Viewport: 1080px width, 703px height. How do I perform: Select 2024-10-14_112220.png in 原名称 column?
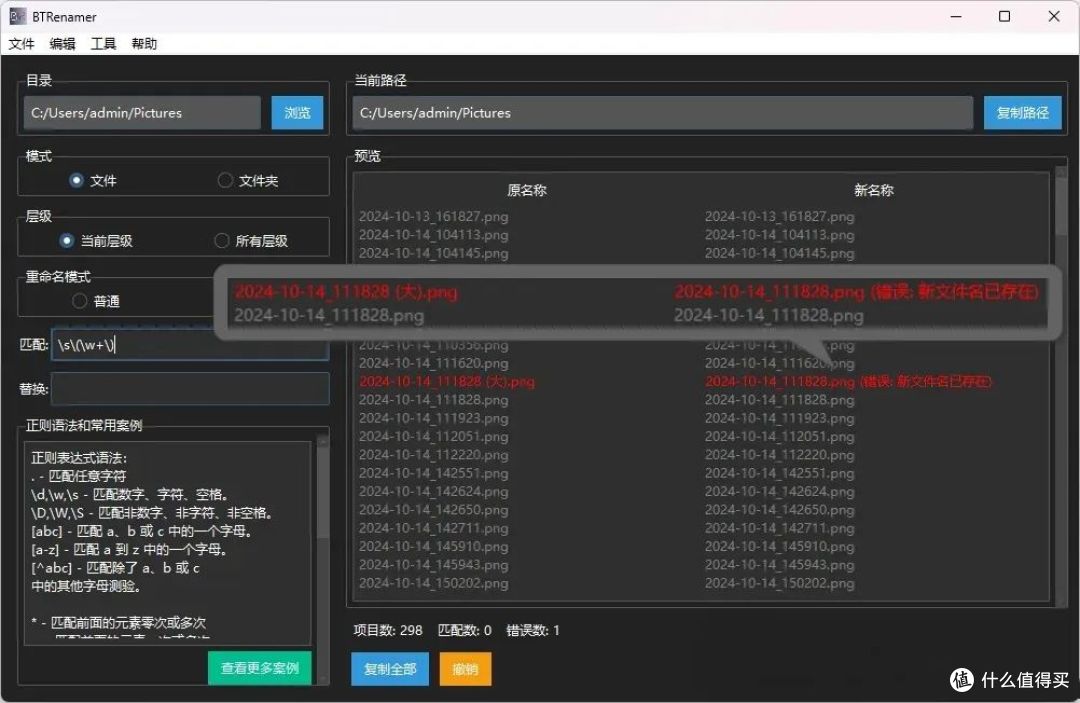(x=434, y=454)
